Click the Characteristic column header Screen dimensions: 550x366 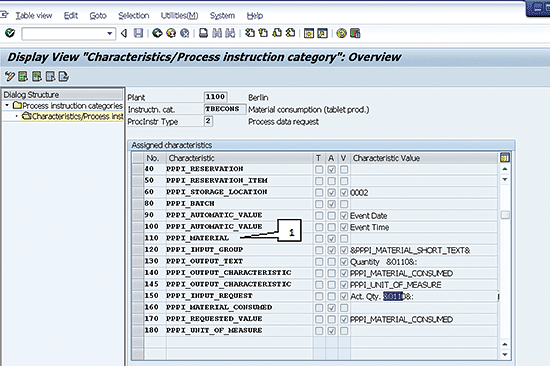point(240,158)
